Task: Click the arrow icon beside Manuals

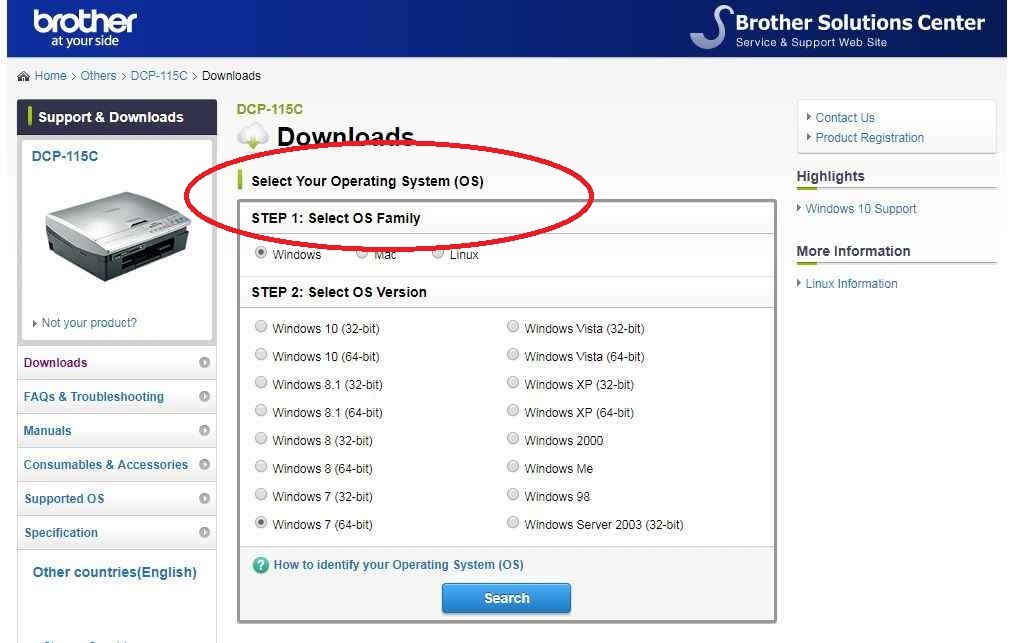Action: (x=204, y=430)
